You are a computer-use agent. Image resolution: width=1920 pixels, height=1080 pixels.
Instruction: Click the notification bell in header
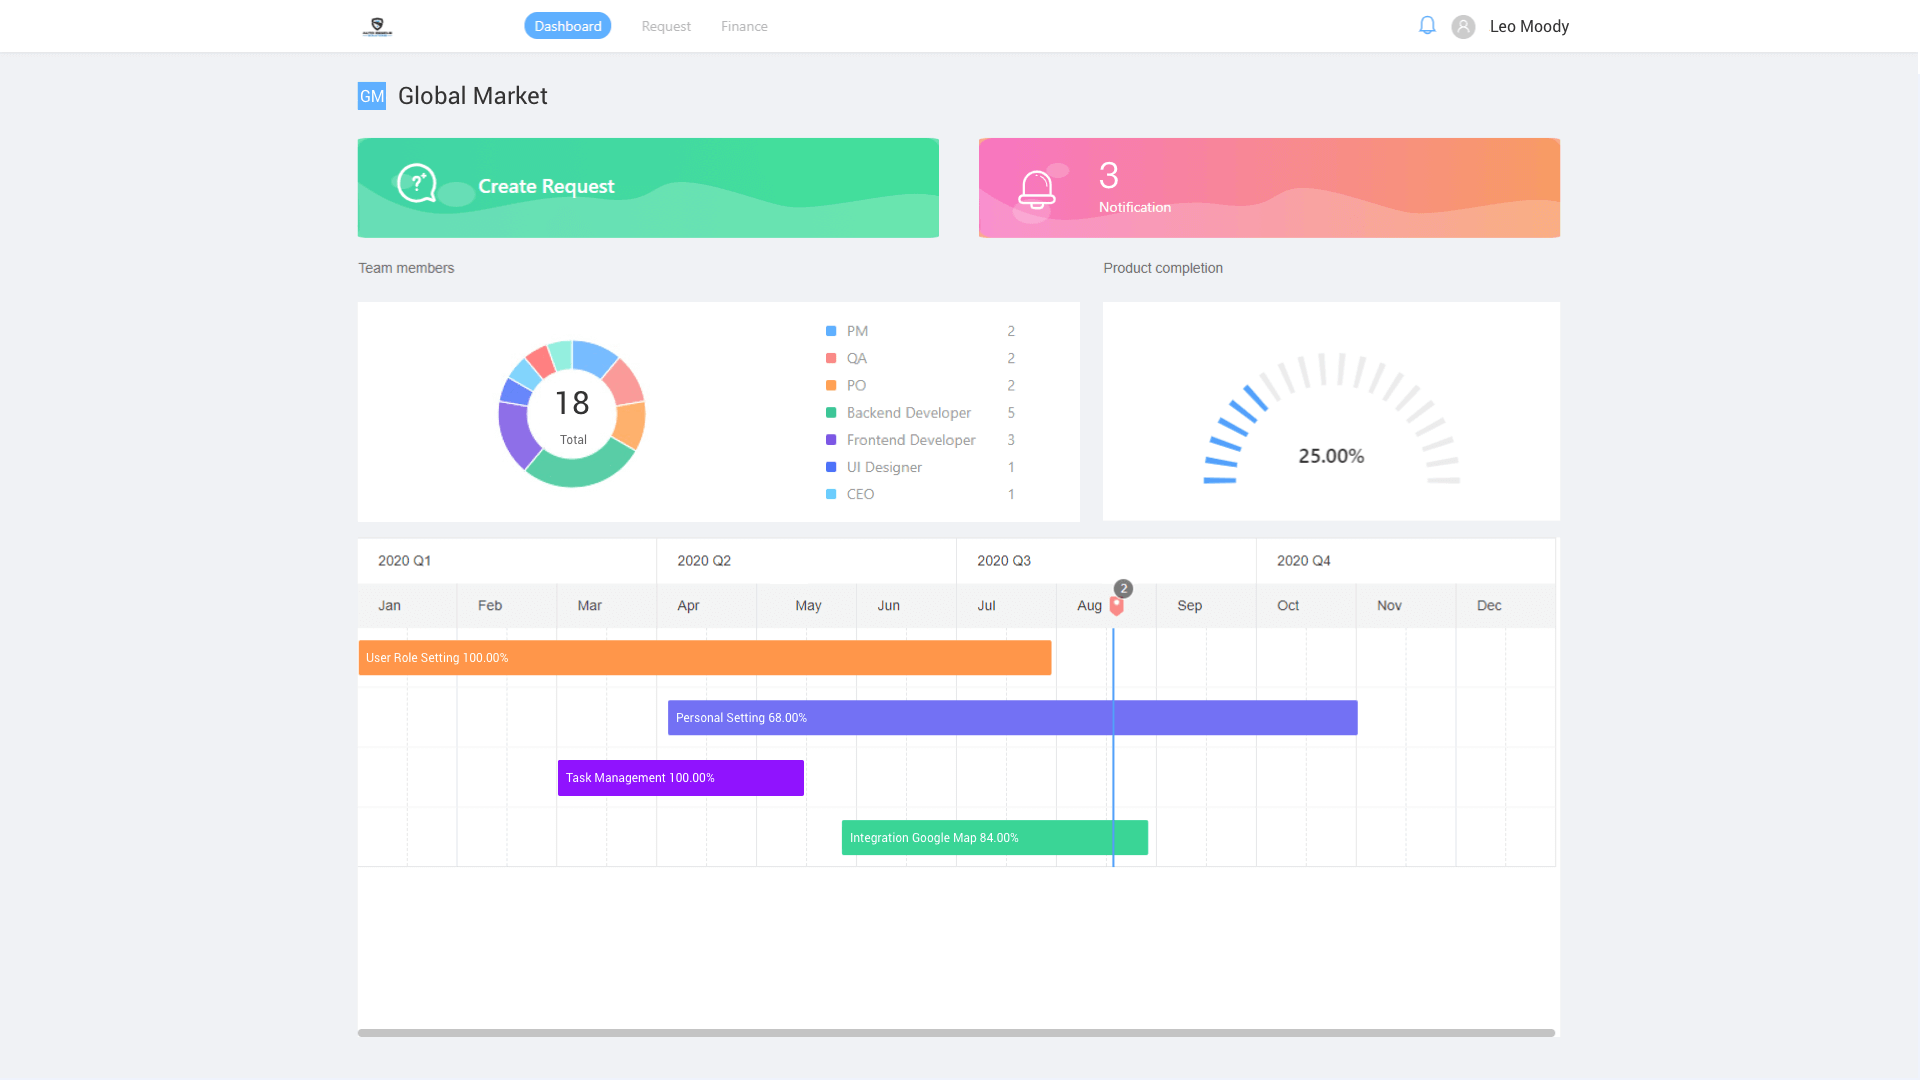(x=1427, y=26)
